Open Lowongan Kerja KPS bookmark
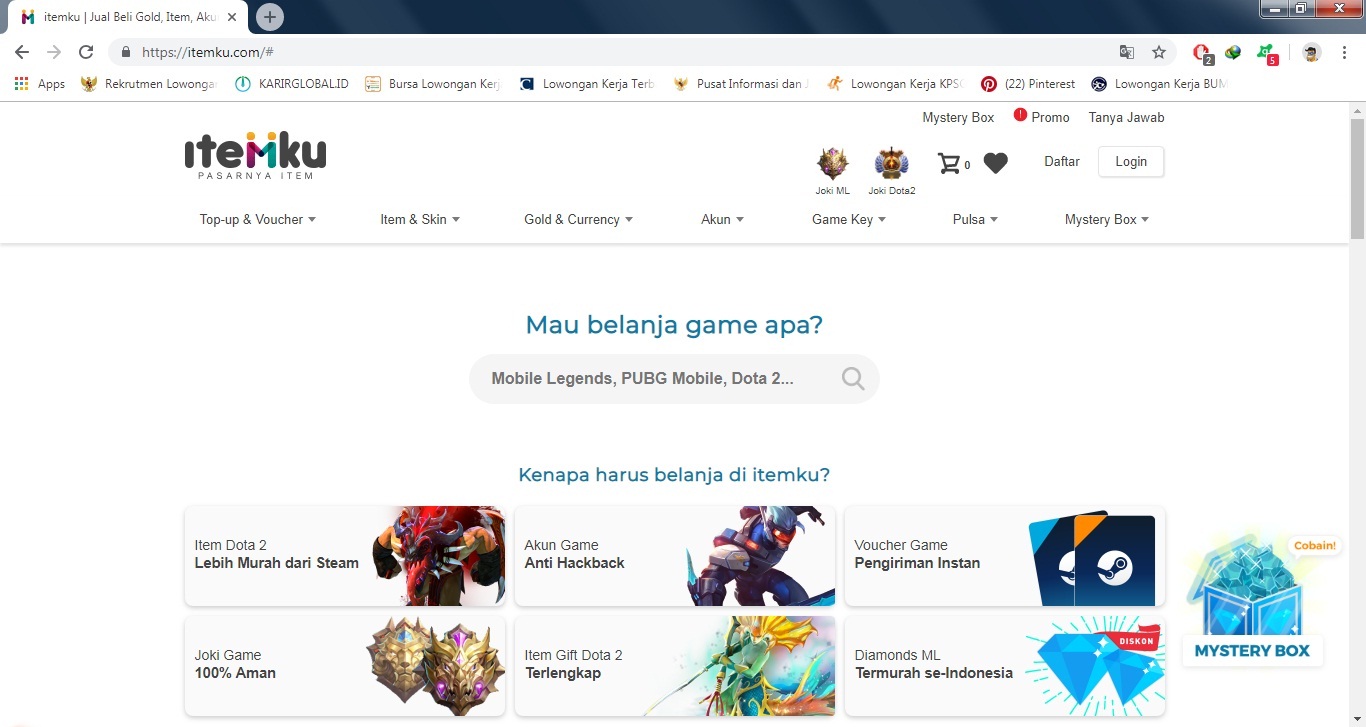The width and height of the screenshot is (1366, 727). [896, 84]
